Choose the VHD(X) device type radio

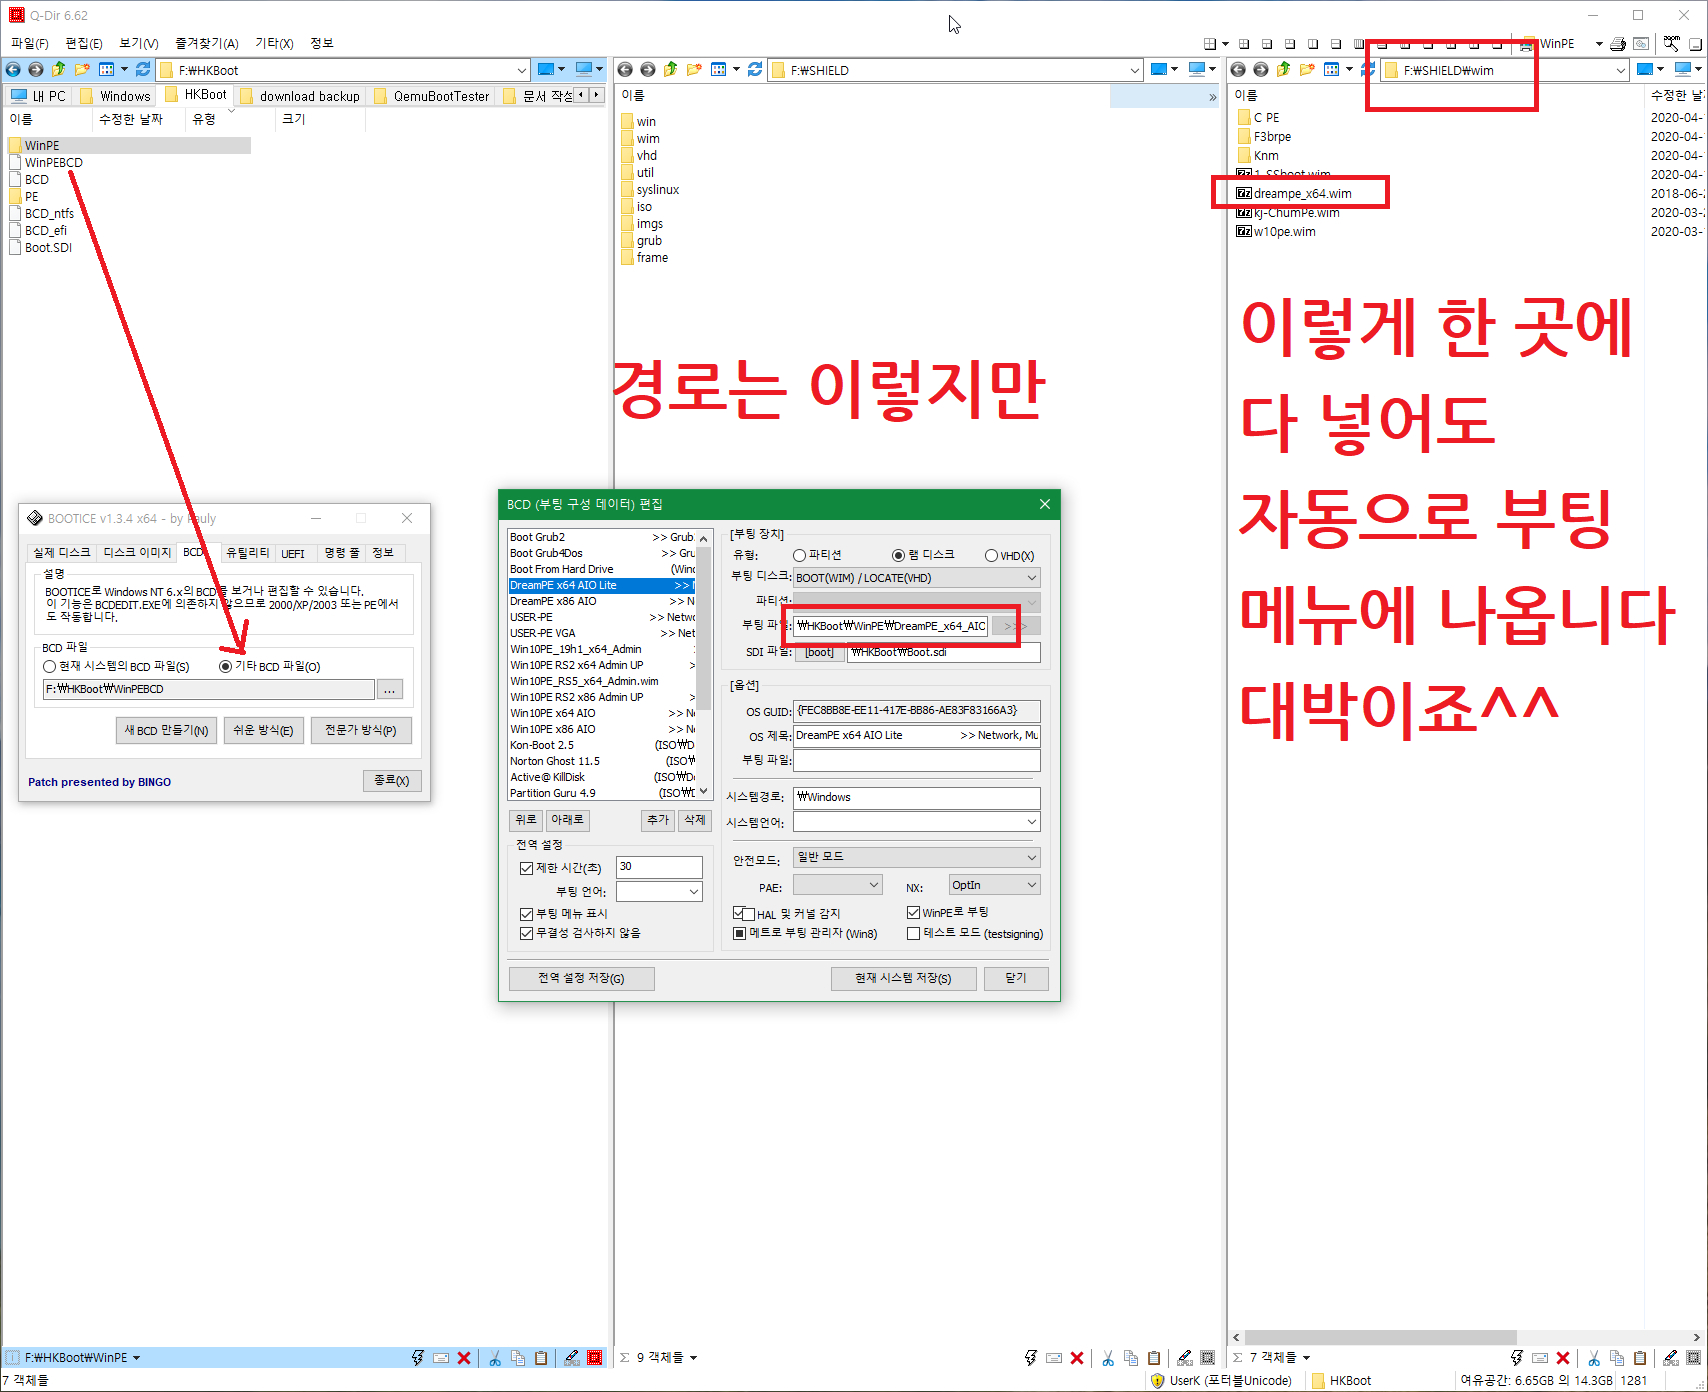click(991, 556)
